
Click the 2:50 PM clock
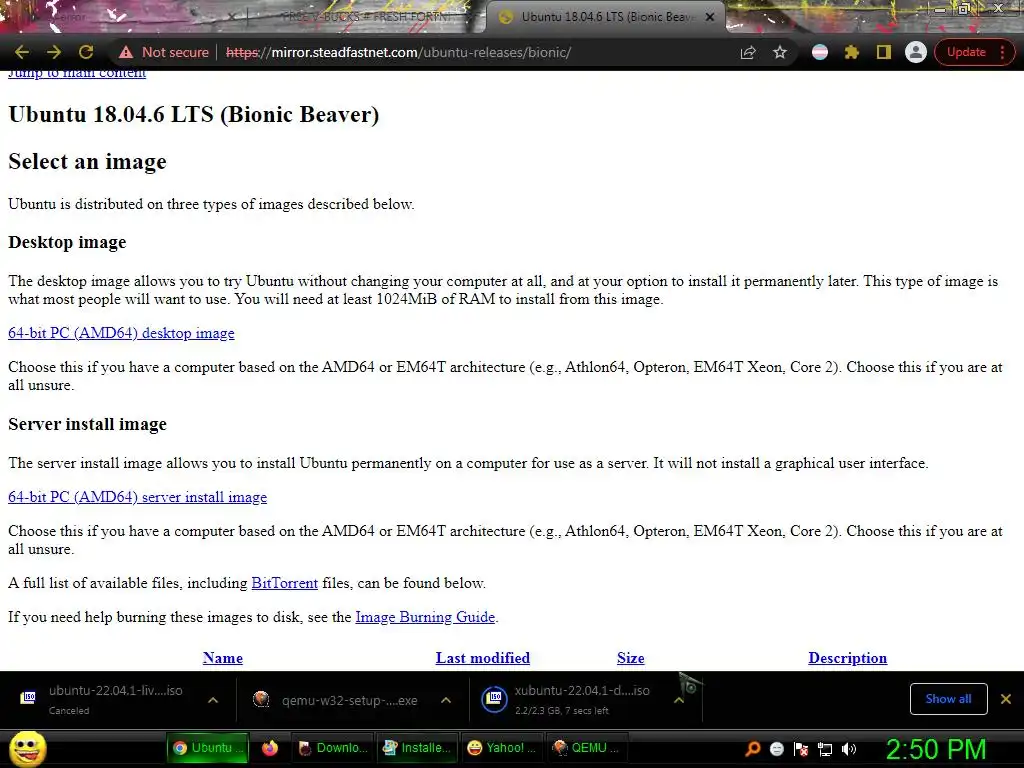pyautogui.click(x=936, y=749)
